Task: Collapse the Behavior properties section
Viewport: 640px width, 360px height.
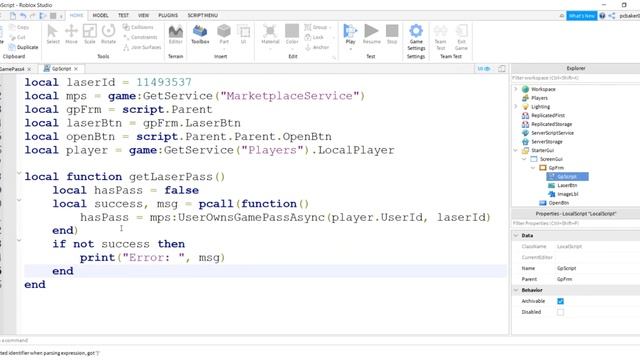Action: [x=516, y=290]
